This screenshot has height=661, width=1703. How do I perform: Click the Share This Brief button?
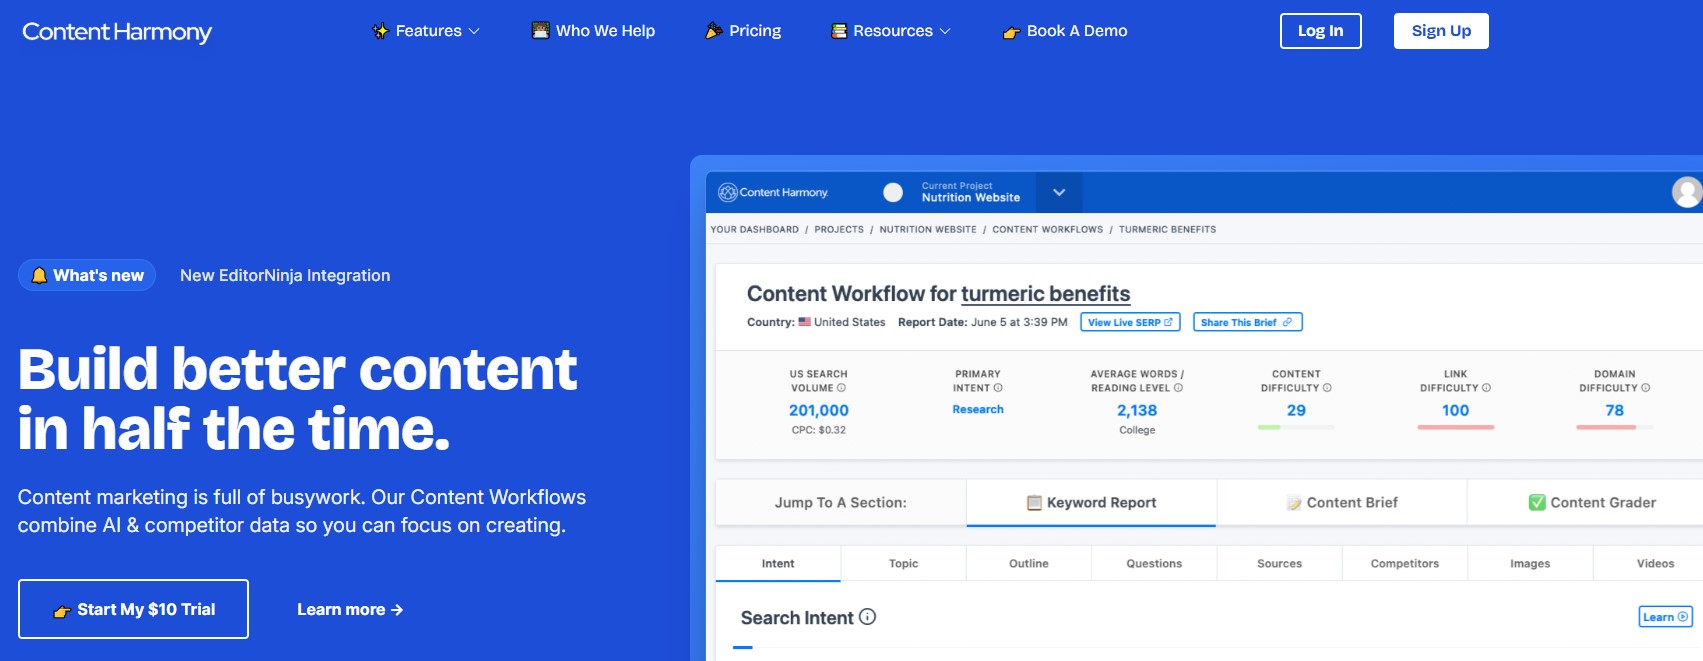(x=1247, y=322)
